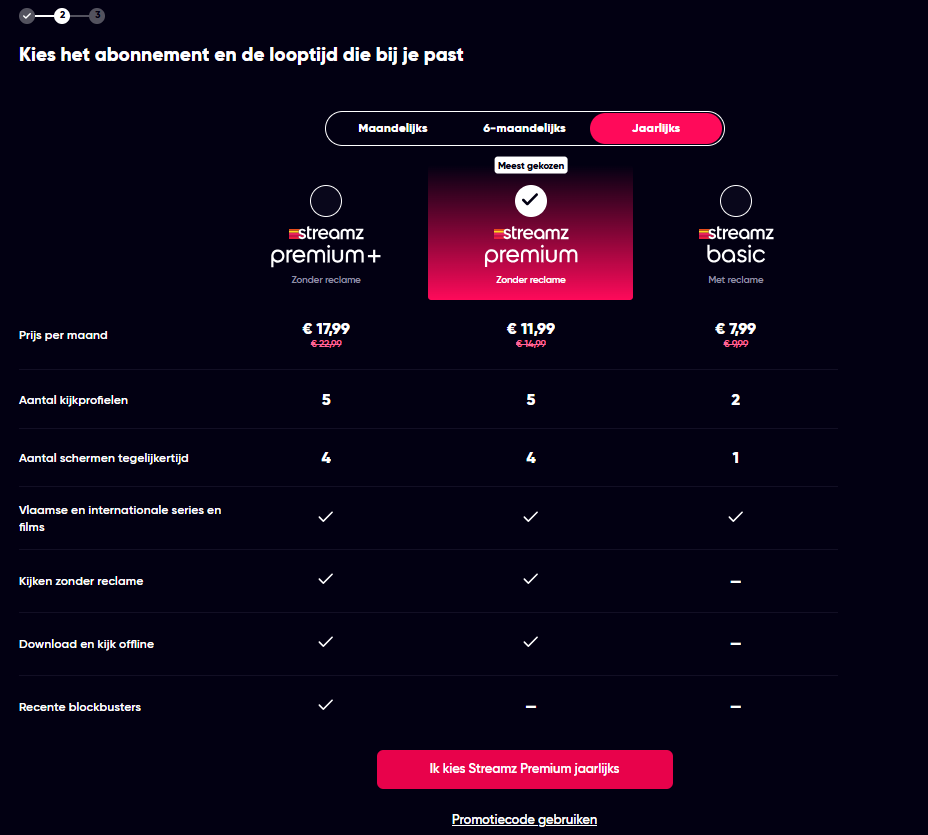Switch to Maandelijks billing tab

pyautogui.click(x=393, y=129)
